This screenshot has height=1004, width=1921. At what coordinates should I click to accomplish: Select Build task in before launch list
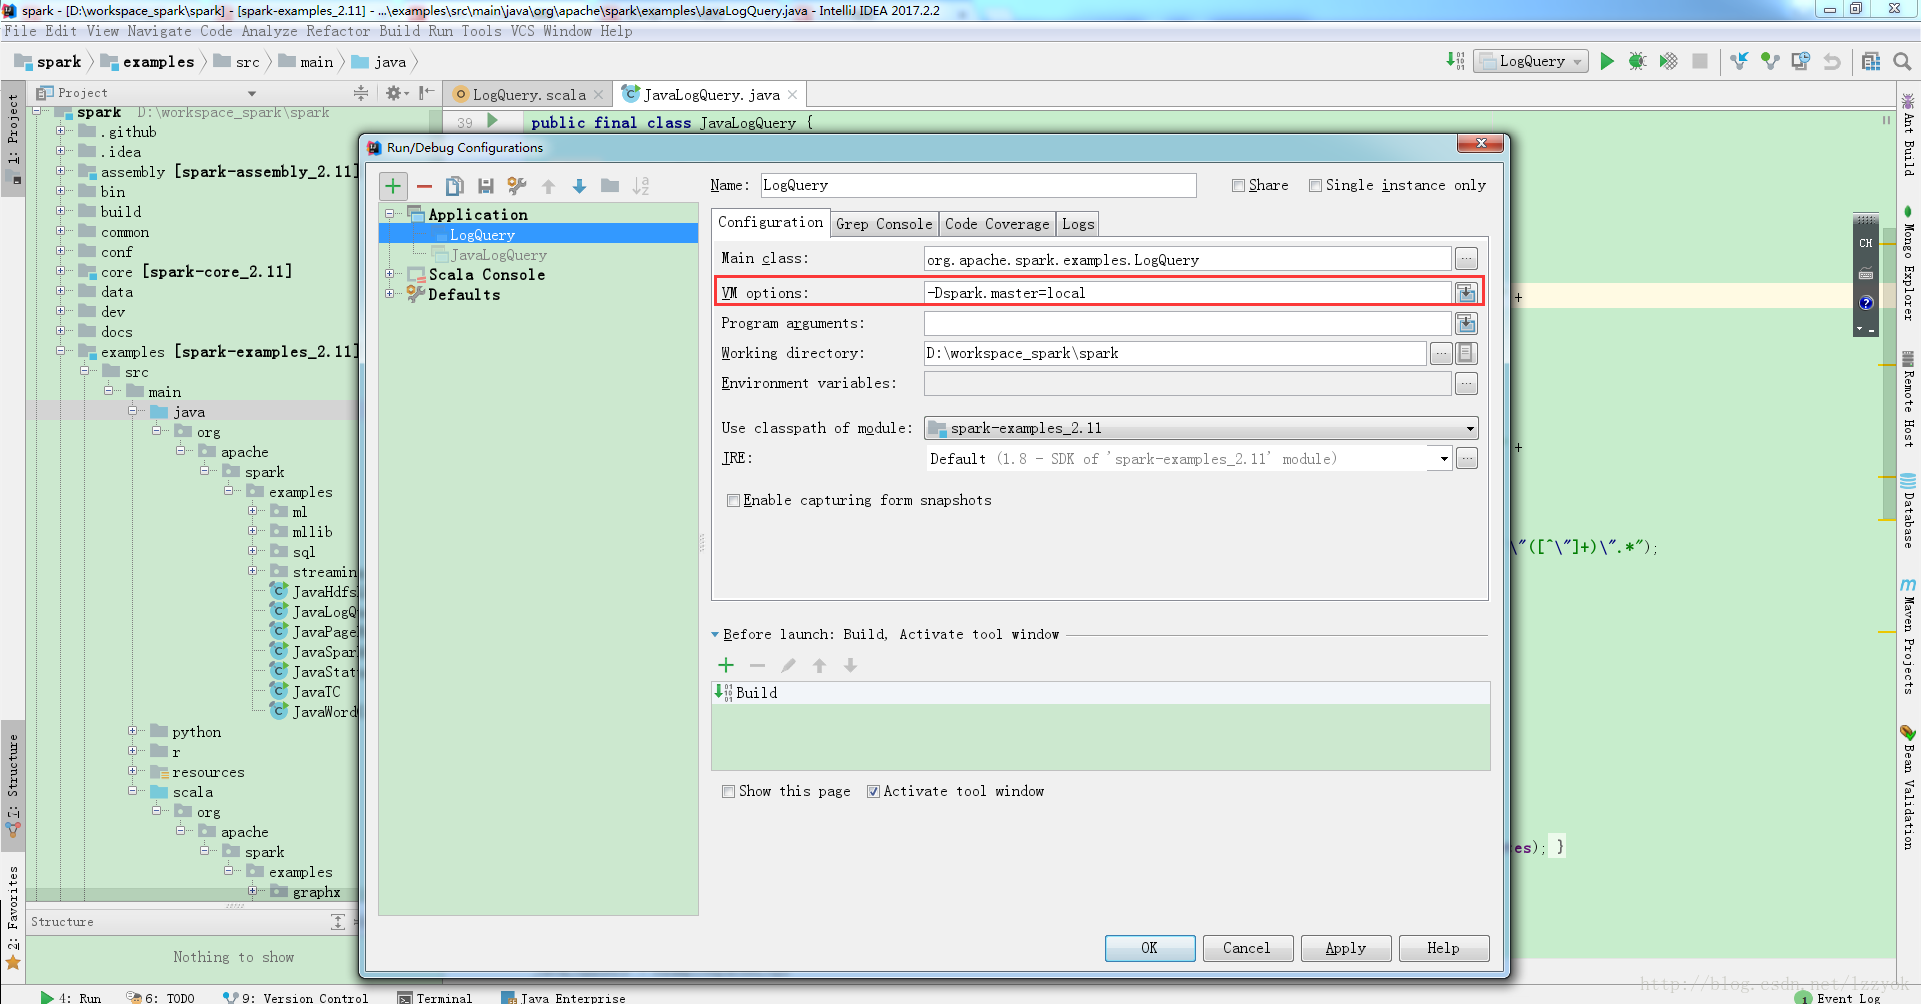coord(1100,692)
